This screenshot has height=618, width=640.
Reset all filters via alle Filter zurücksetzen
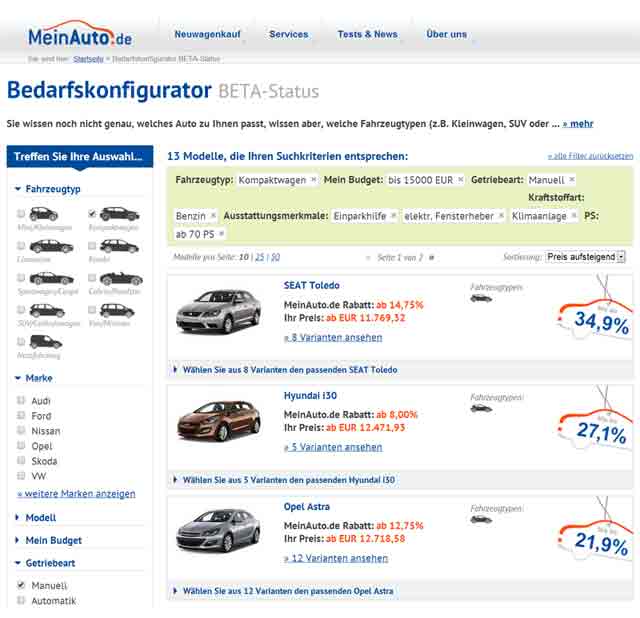point(590,156)
